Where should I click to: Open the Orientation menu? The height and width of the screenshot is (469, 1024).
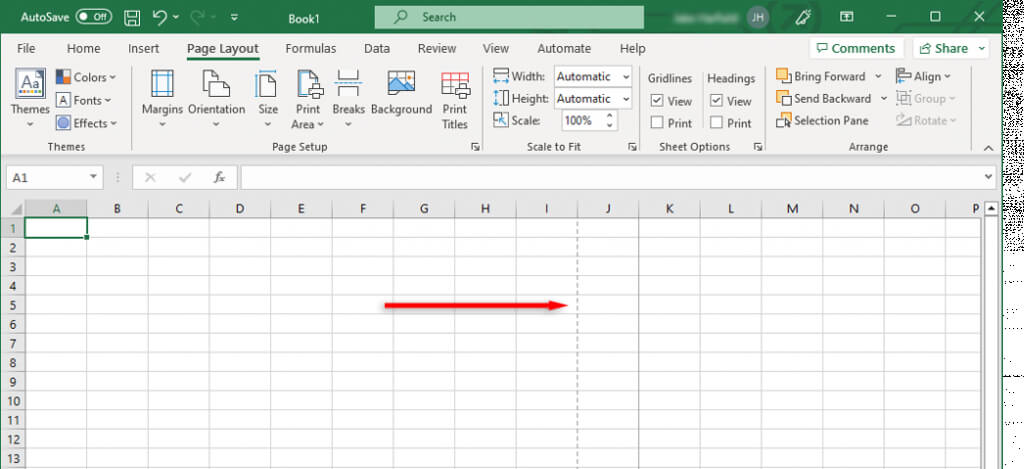(x=216, y=93)
